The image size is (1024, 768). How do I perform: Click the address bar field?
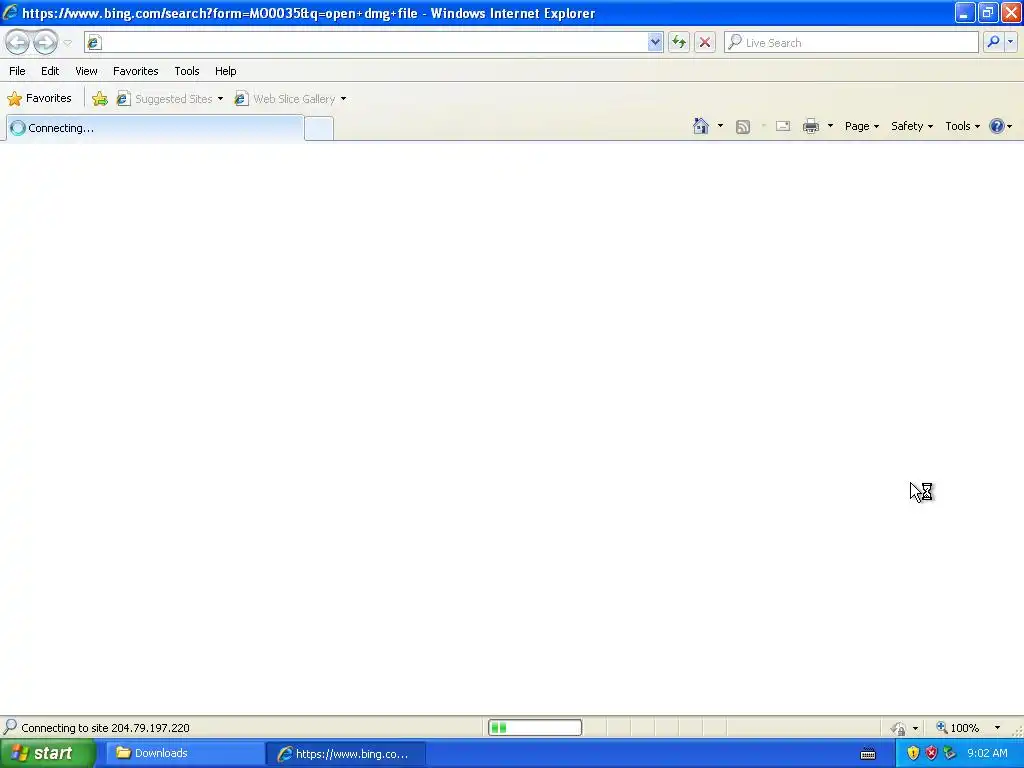point(374,42)
